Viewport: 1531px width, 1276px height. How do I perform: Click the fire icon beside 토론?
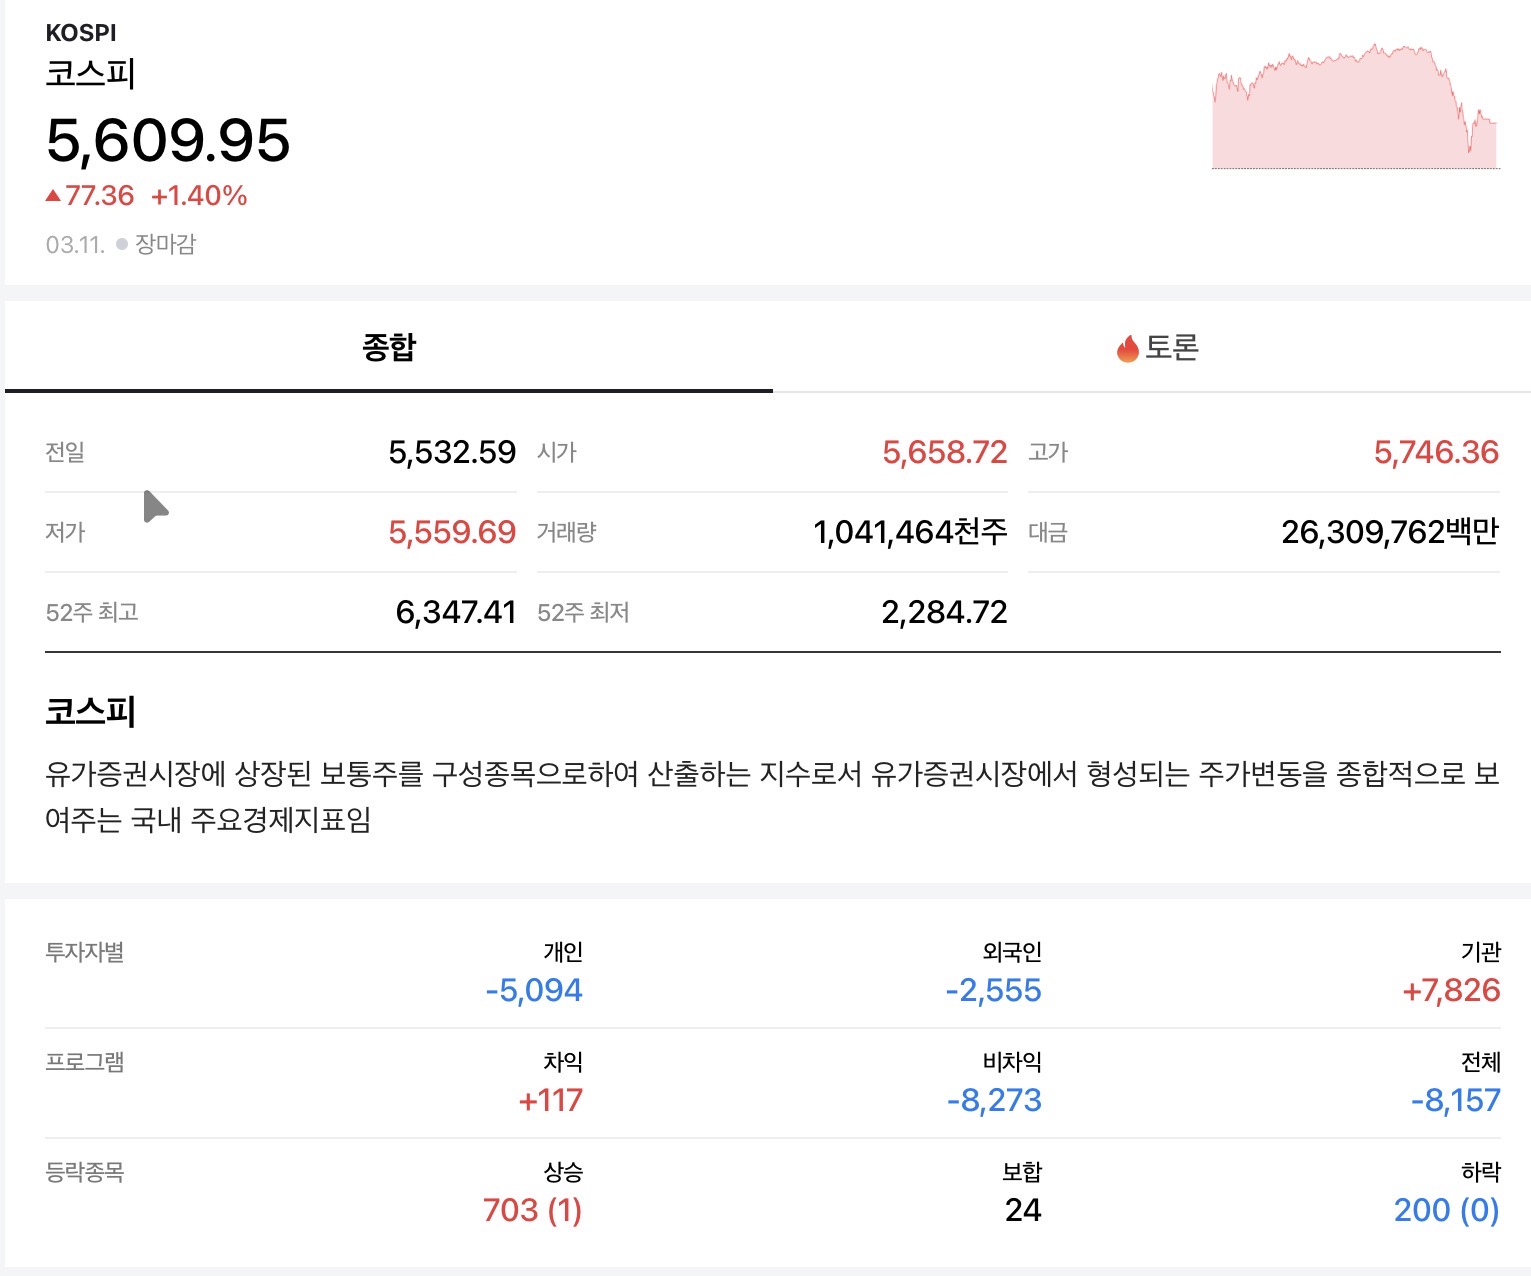(1128, 349)
